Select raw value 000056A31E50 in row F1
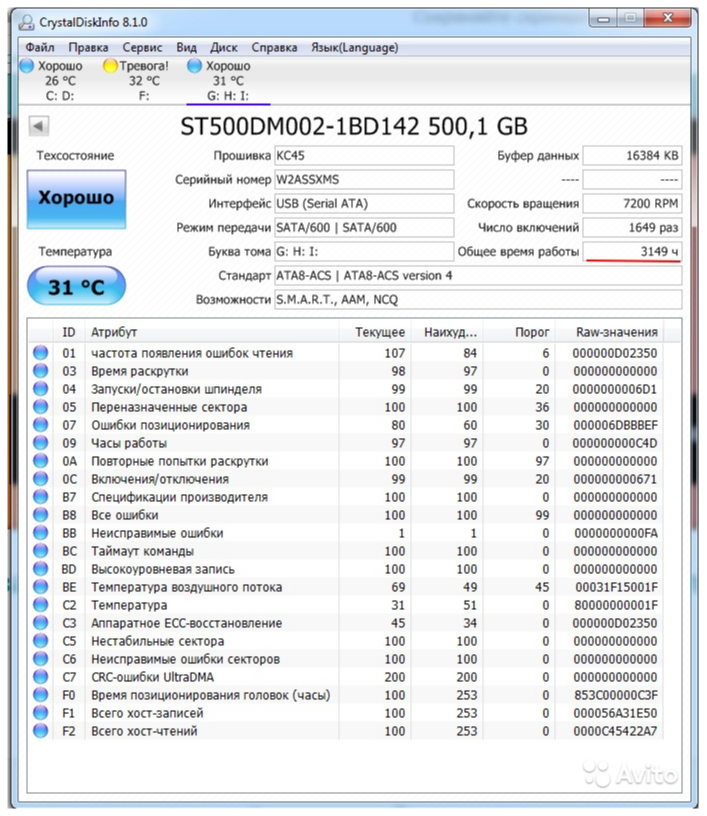The height and width of the screenshot is (816, 707). click(x=615, y=713)
